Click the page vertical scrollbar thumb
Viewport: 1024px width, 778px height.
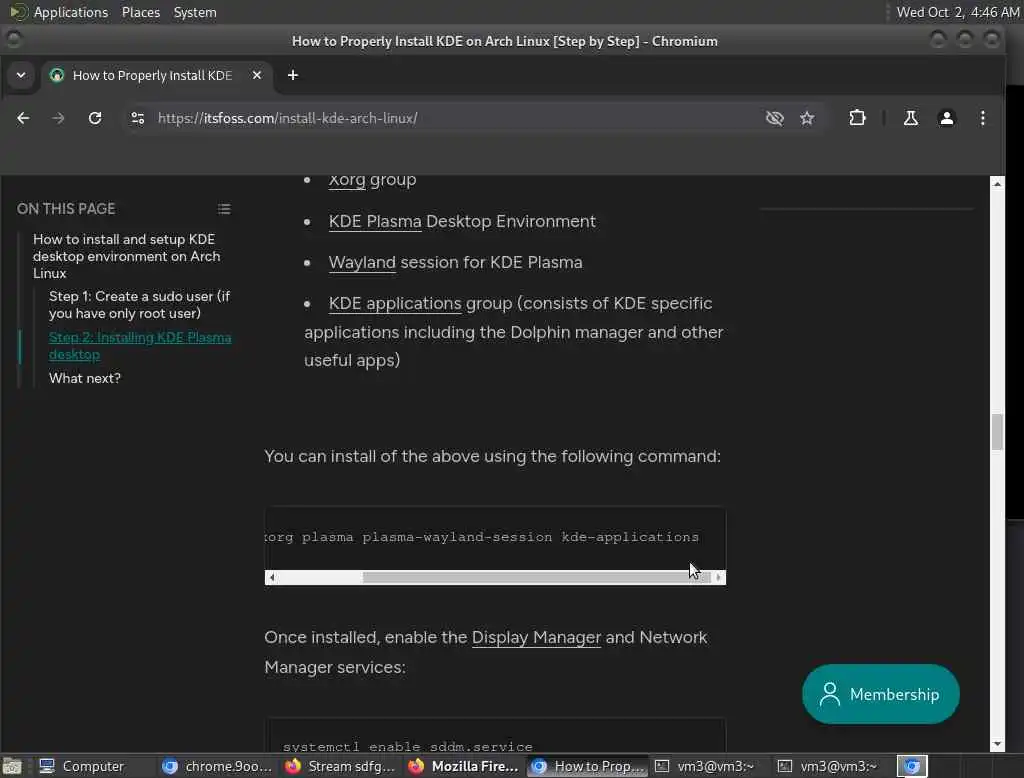997,432
